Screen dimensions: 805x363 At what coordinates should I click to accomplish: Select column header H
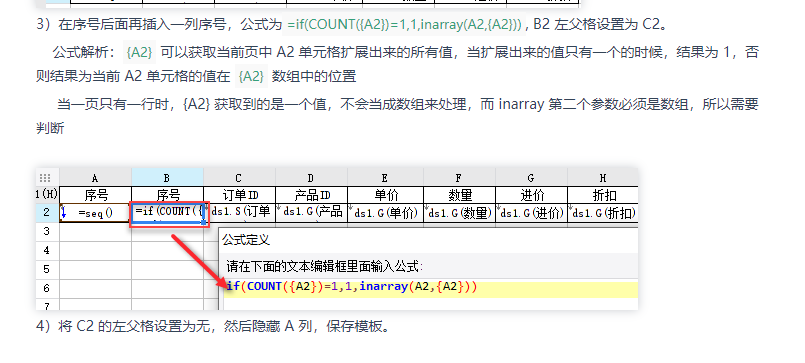pyautogui.click(x=603, y=178)
